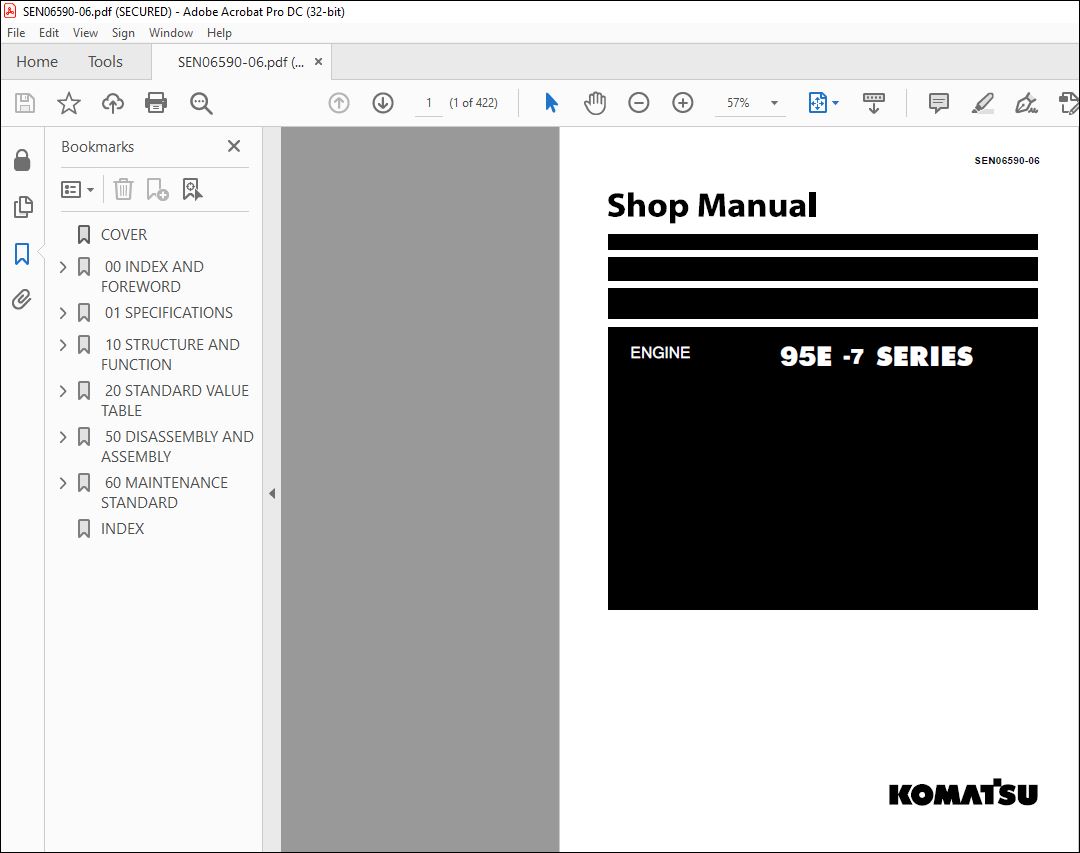Click the cloud upload icon

113,103
